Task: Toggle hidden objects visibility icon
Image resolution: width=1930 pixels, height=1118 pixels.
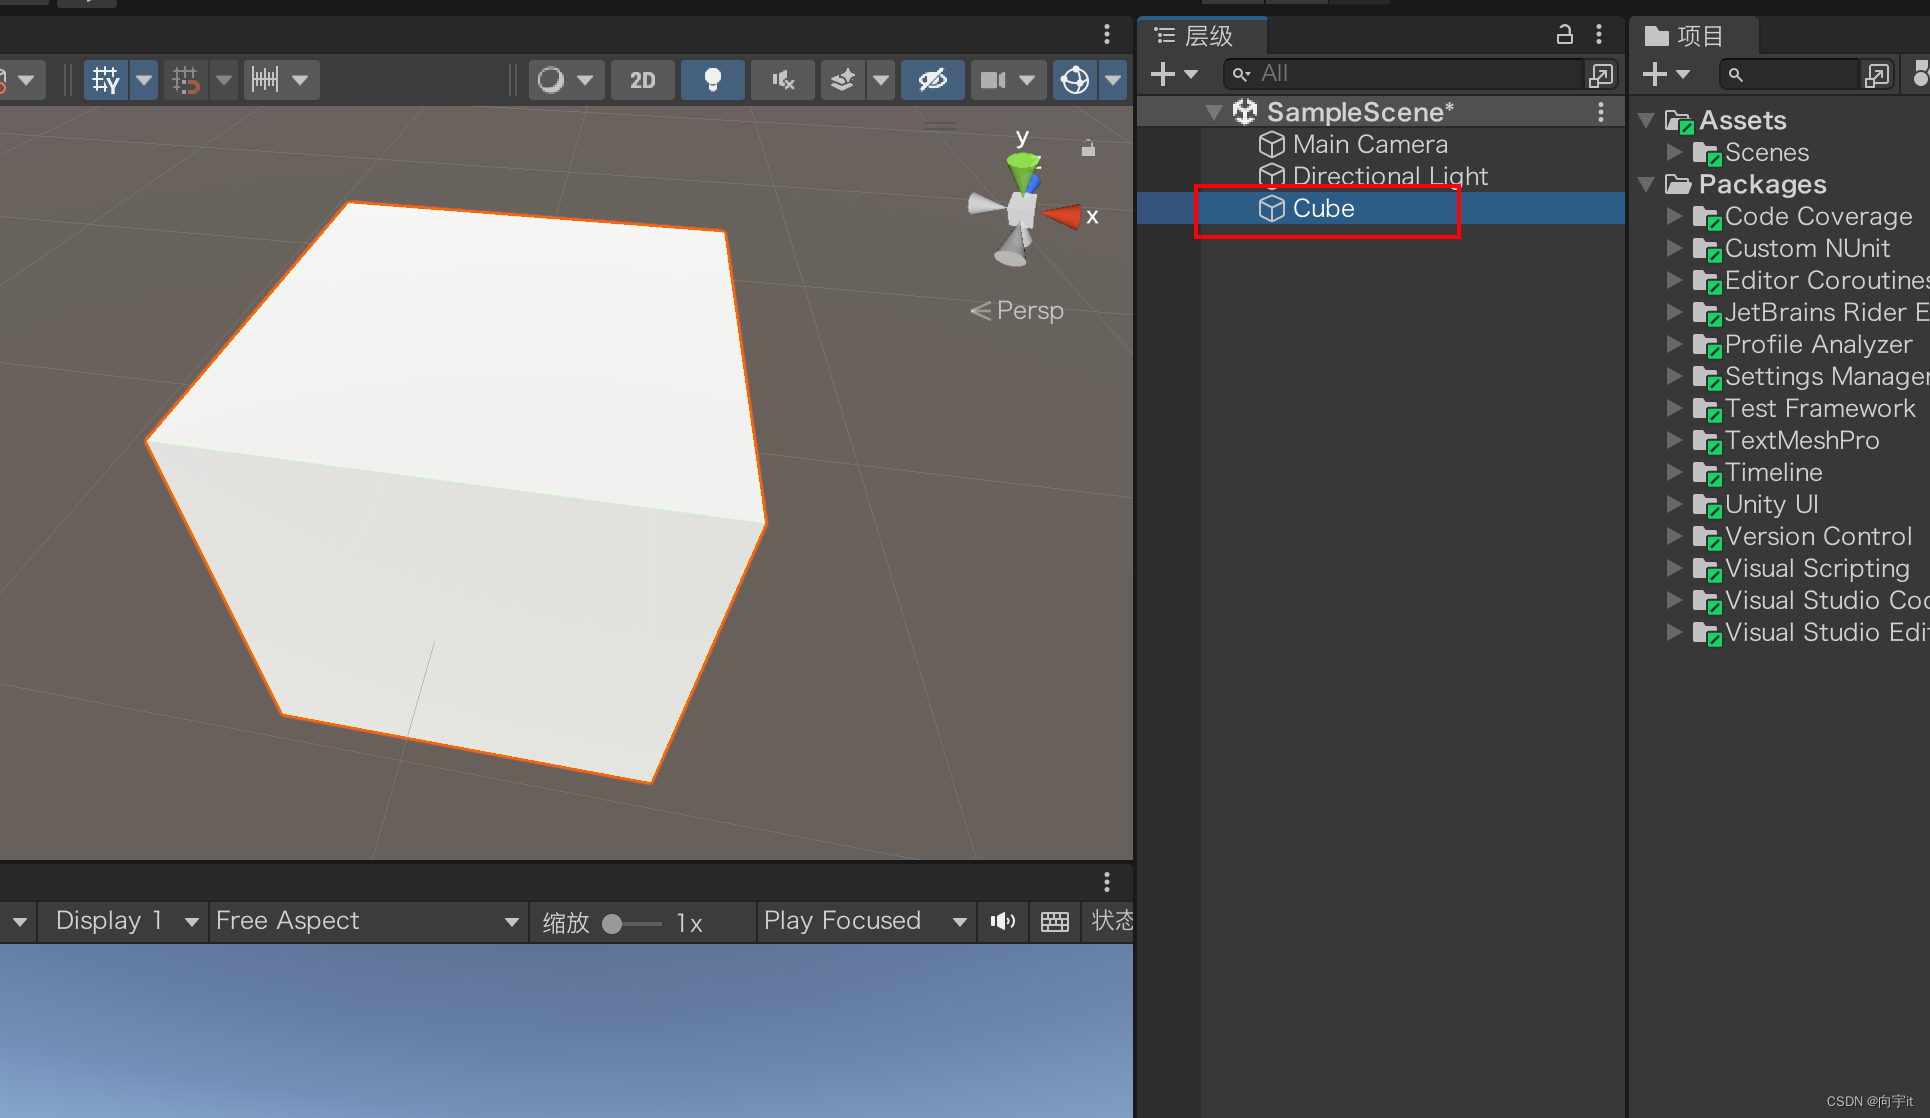Action: click(932, 80)
